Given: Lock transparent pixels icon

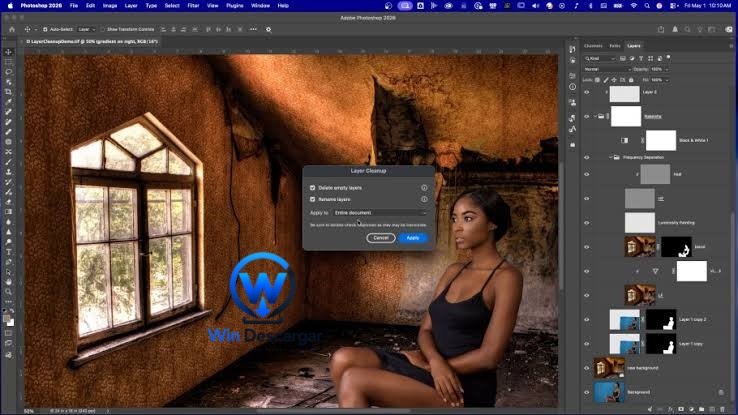Looking at the screenshot, I should pos(597,80).
